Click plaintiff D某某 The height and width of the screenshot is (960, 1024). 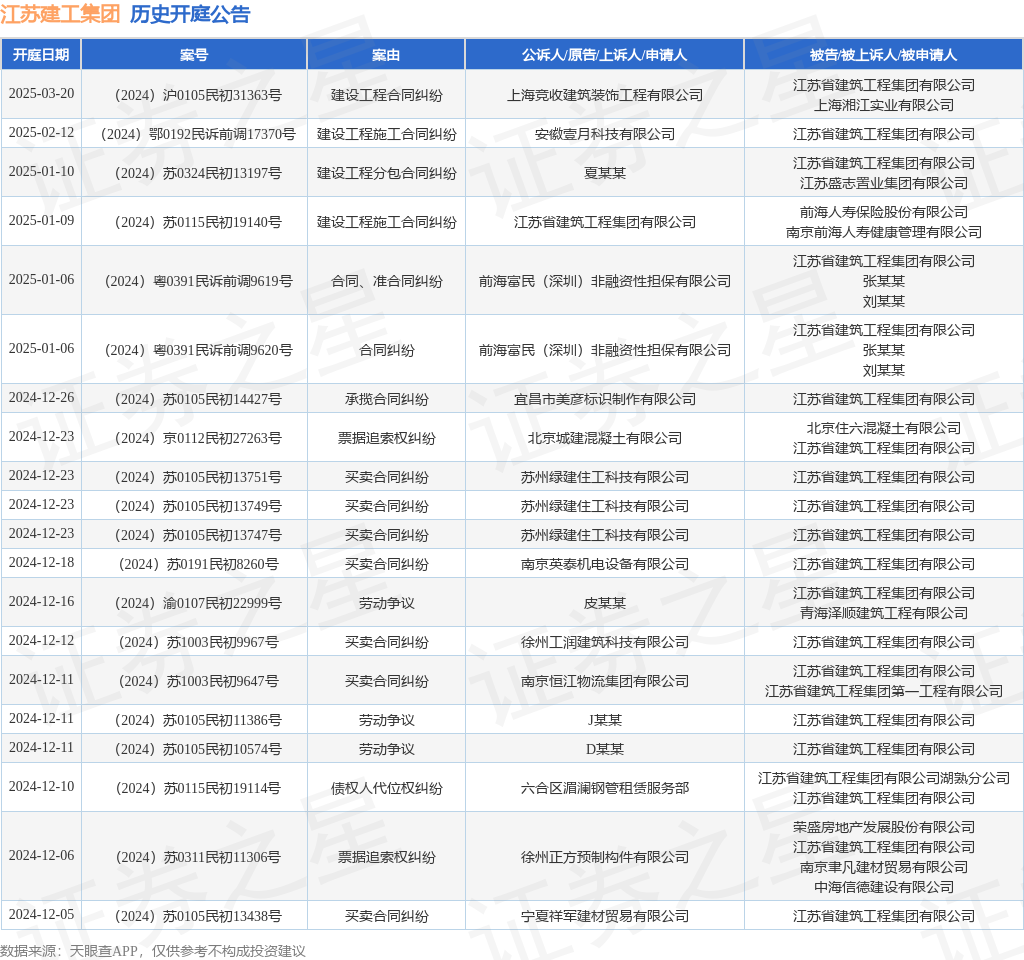point(605,750)
